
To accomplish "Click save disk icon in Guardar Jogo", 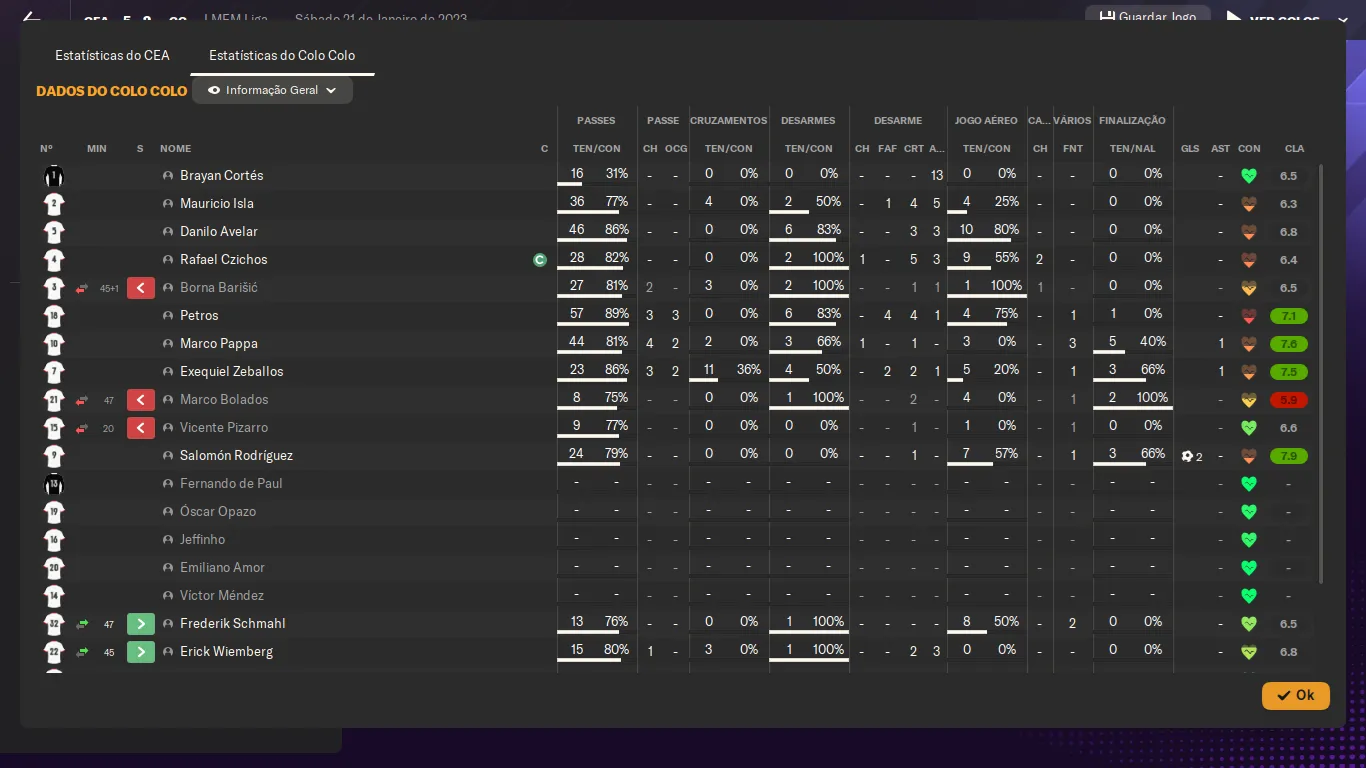I will click(1107, 17).
